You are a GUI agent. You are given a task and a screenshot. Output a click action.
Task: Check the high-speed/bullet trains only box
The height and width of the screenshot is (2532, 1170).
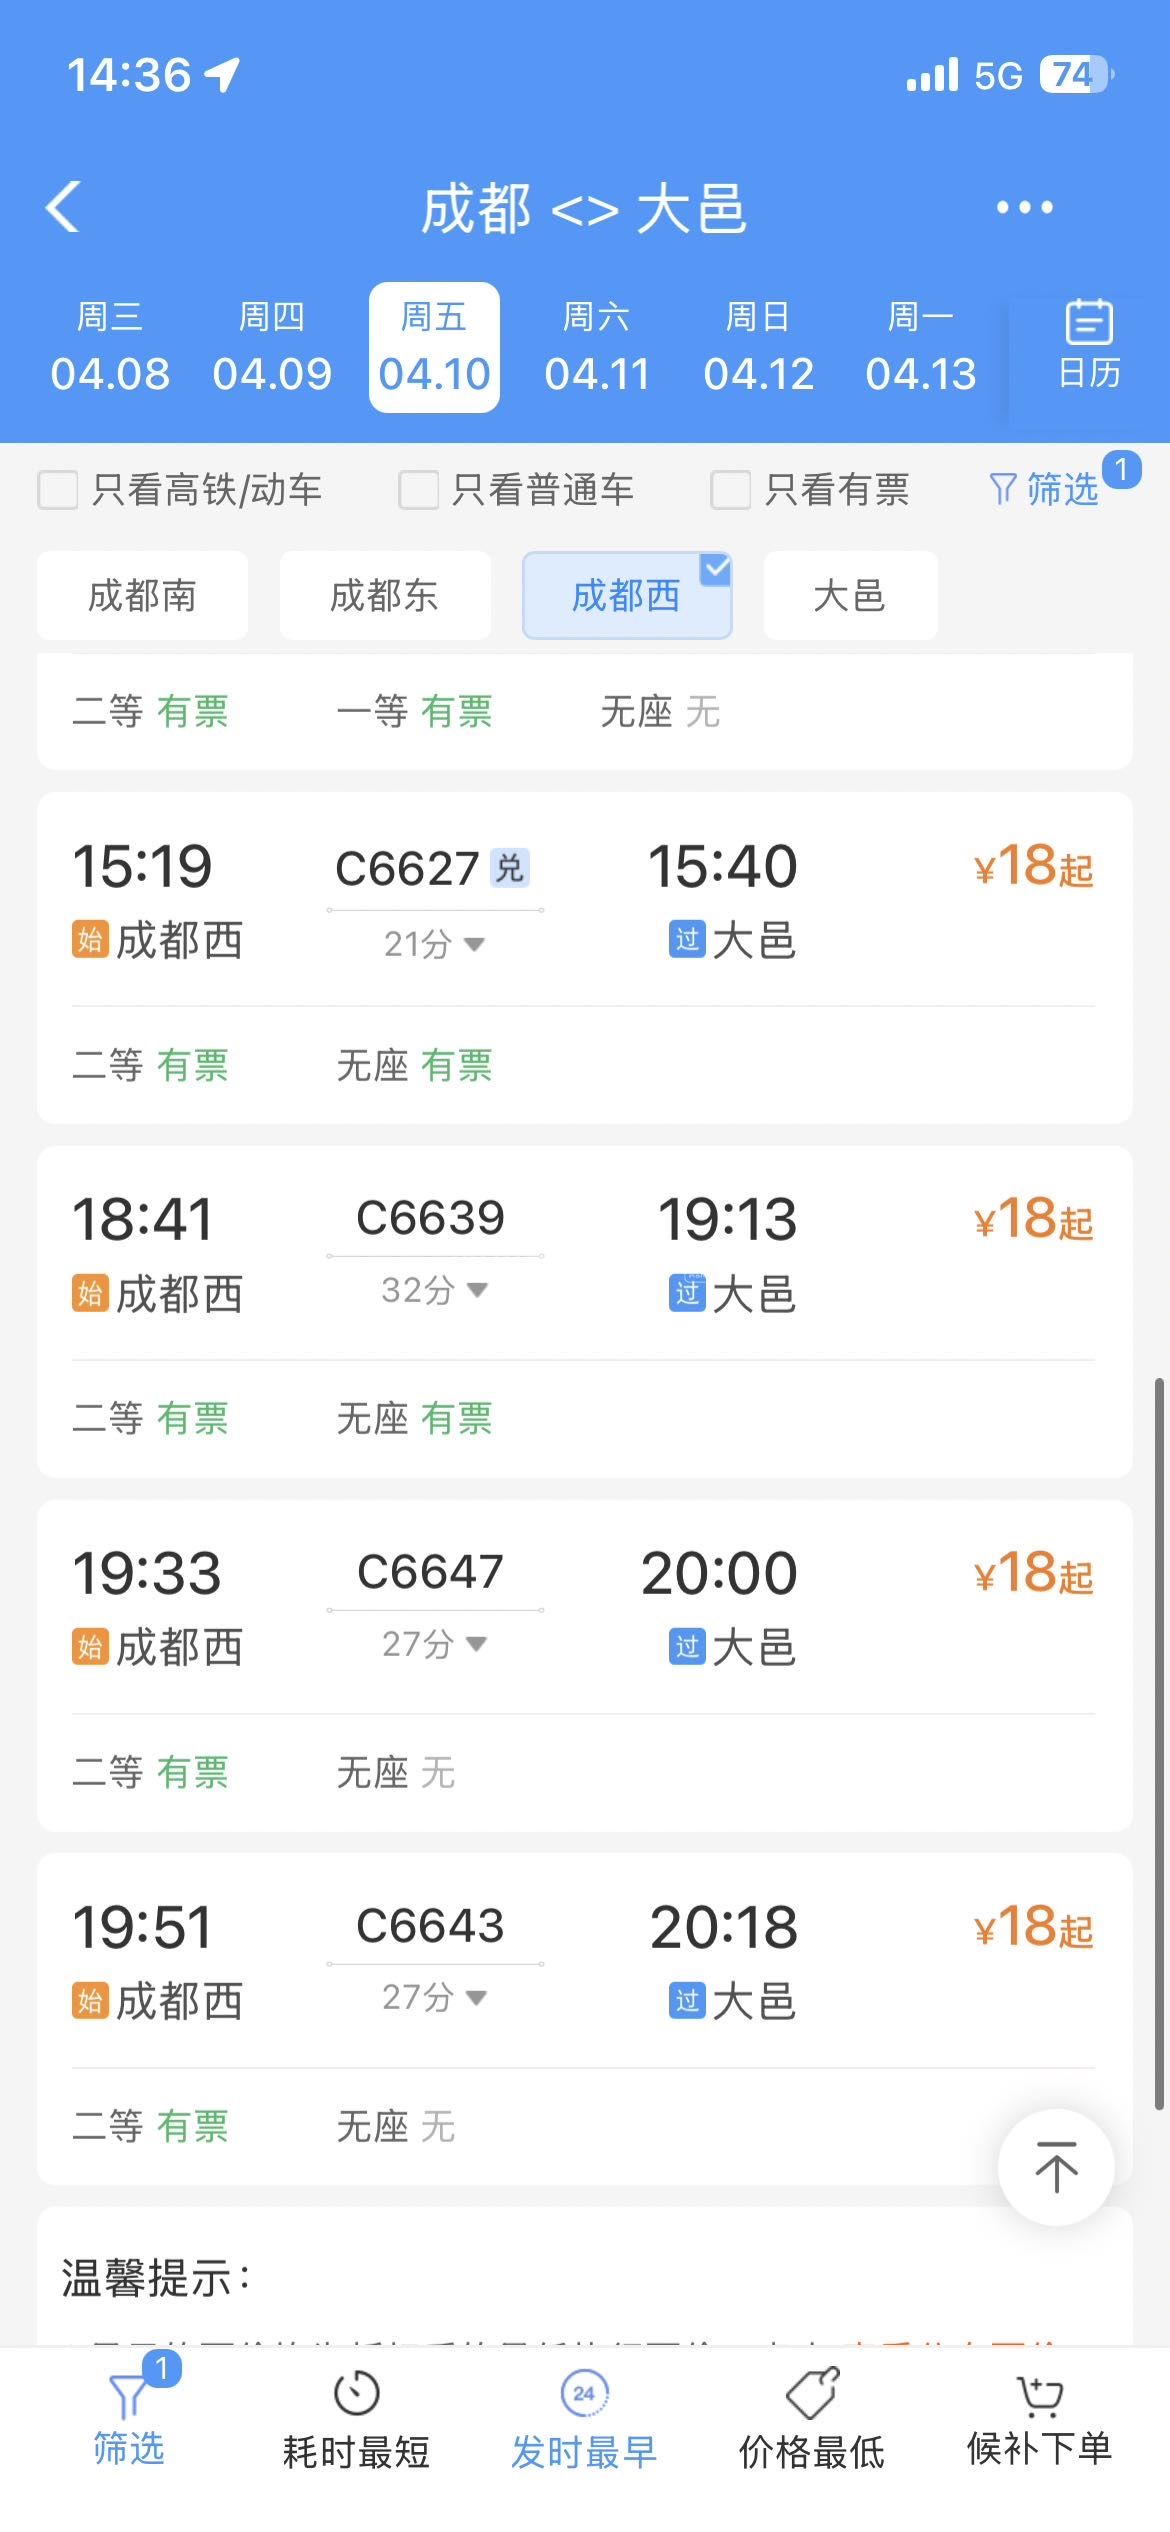(x=58, y=490)
